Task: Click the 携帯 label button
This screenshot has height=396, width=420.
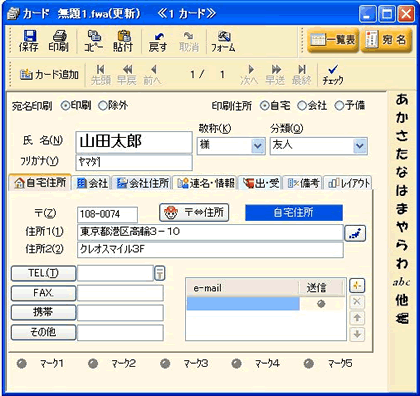Action: click(43, 313)
